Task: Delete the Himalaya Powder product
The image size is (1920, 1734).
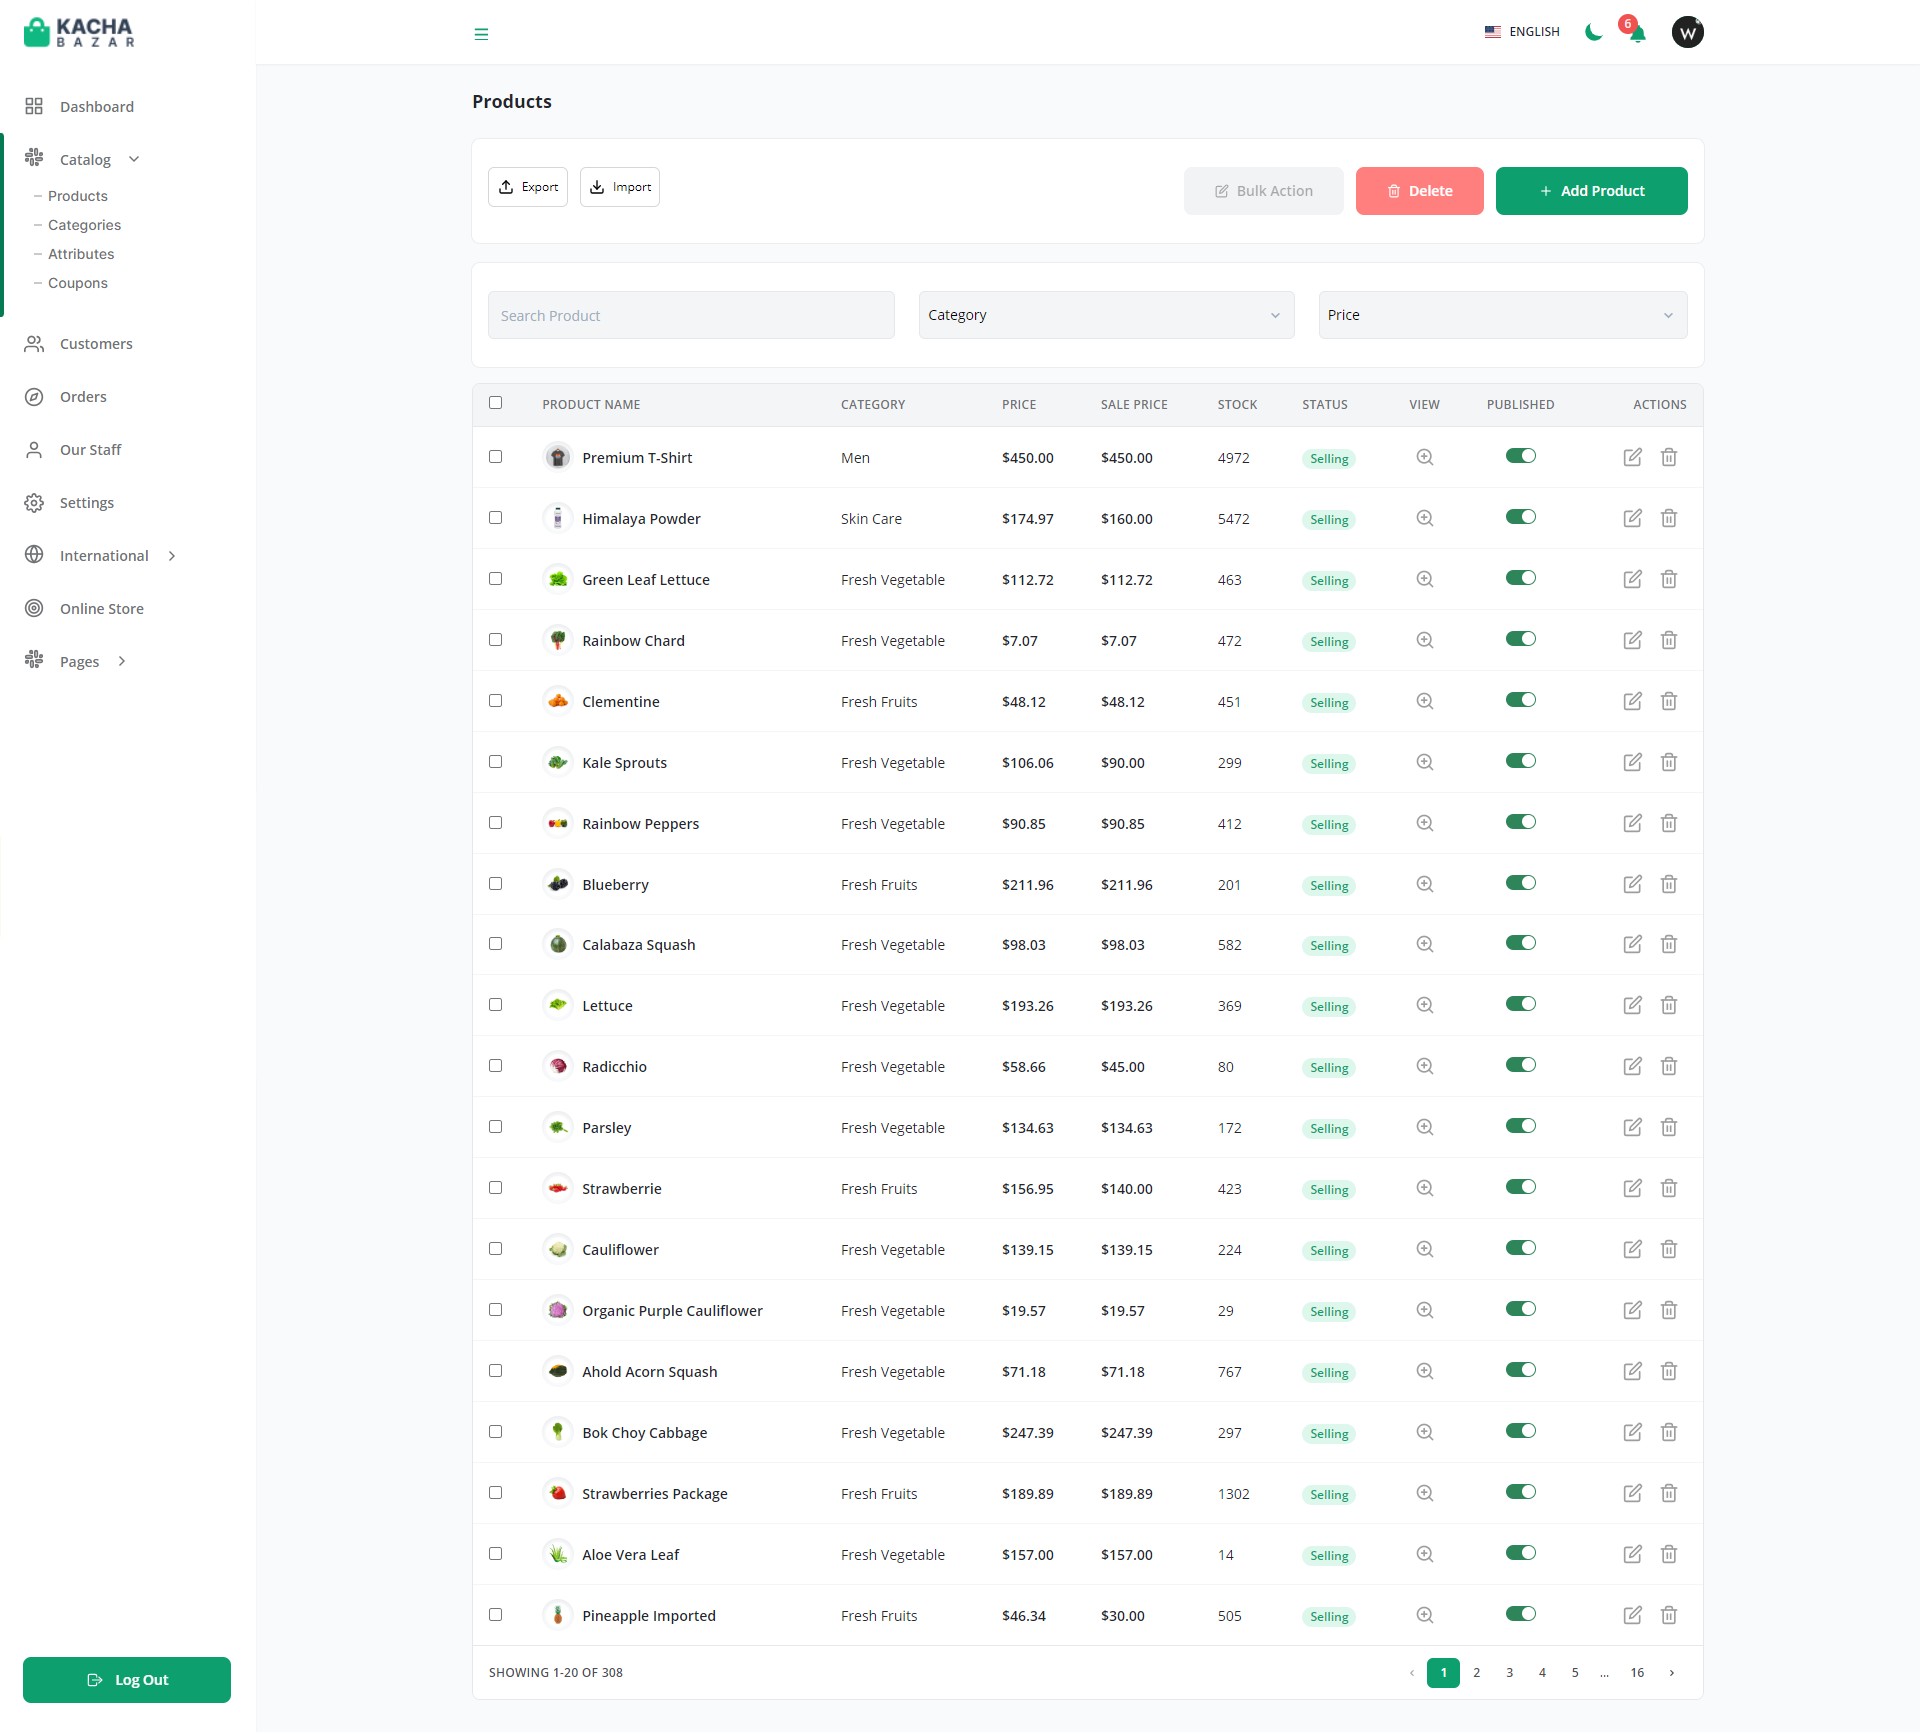Action: pos(1668,518)
